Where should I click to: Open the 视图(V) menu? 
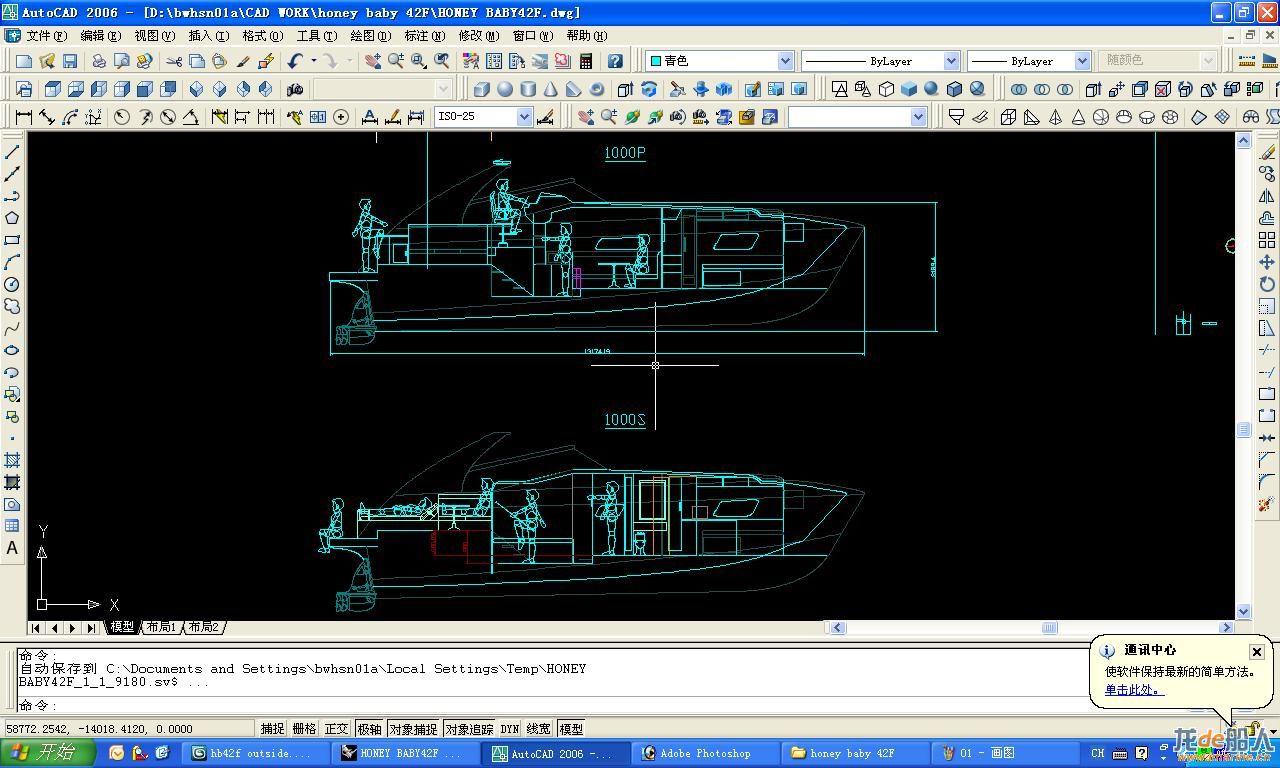tap(155, 35)
